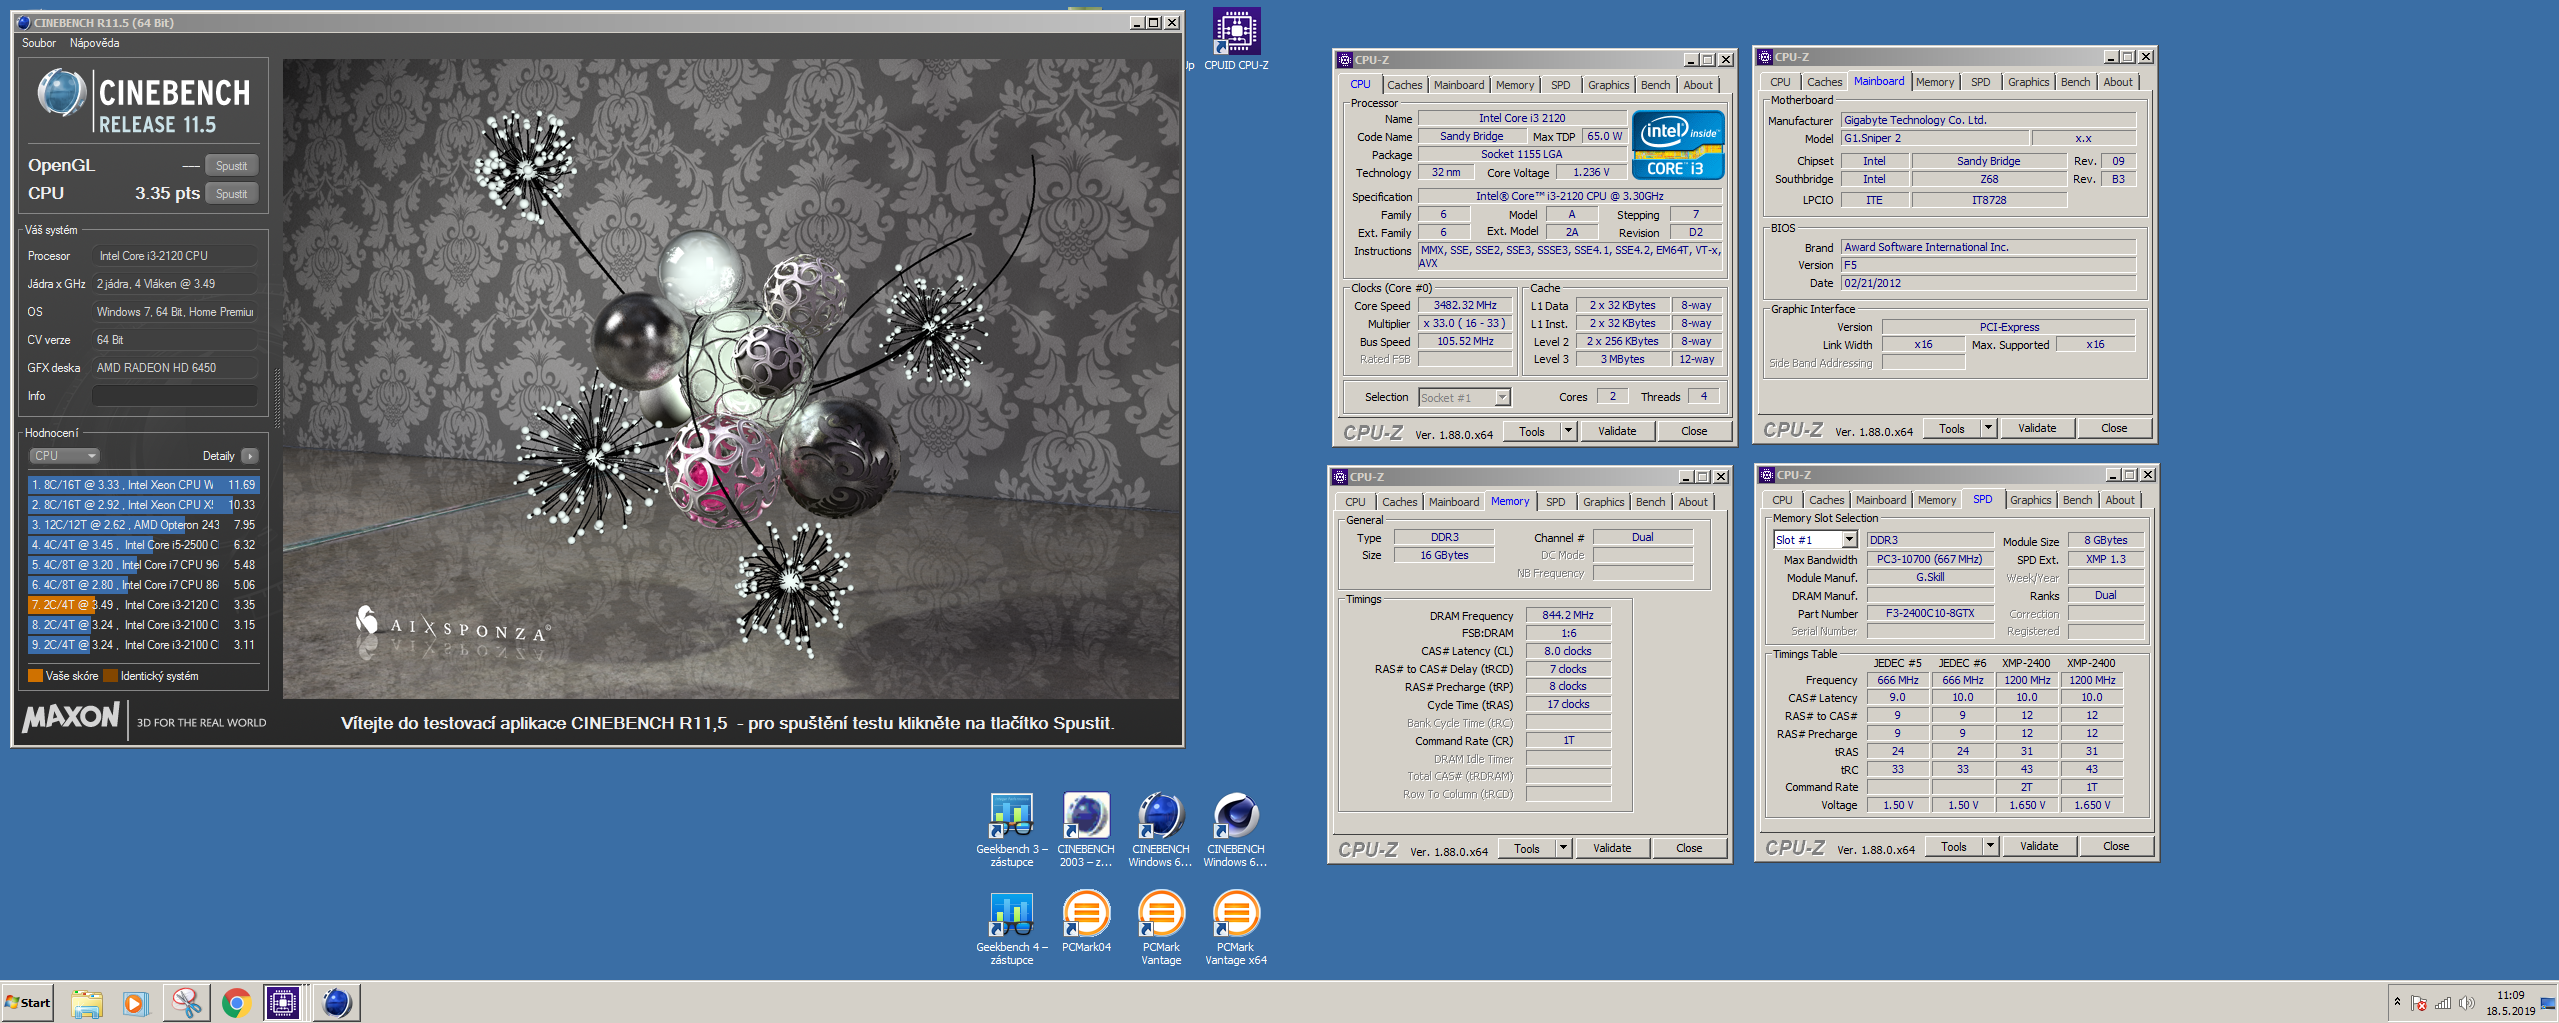Launch Windows Media Player from taskbar

pyautogui.click(x=136, y=1002)
